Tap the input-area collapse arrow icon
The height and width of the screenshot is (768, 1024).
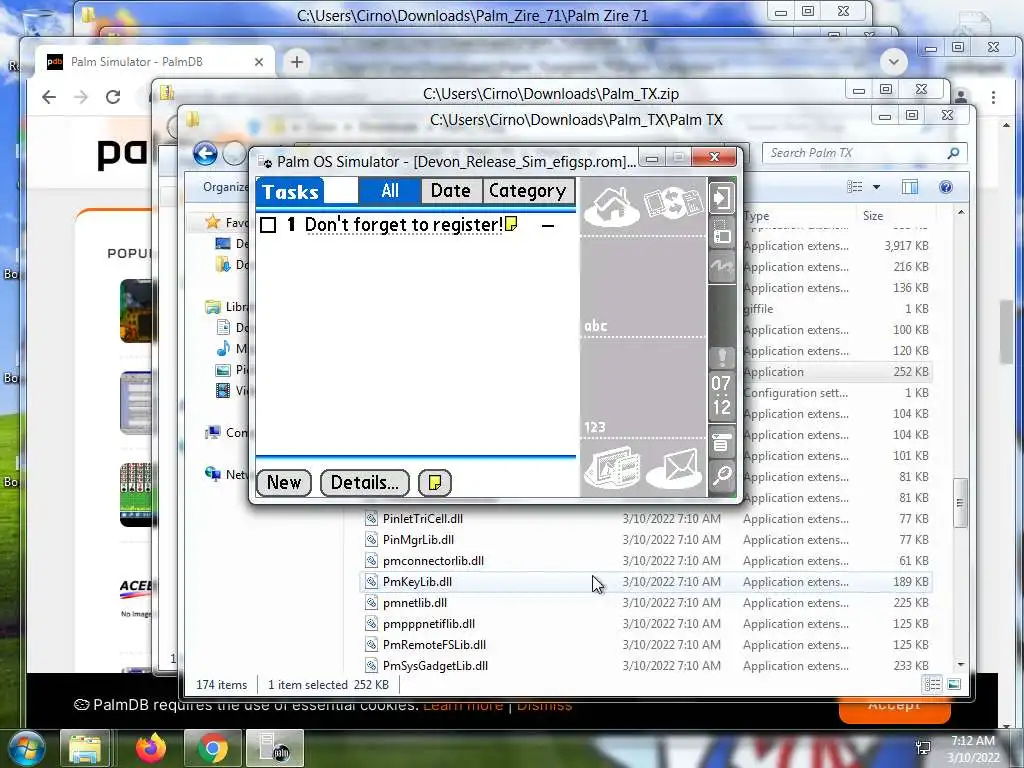pyautogui.click(x=722, y=197)
